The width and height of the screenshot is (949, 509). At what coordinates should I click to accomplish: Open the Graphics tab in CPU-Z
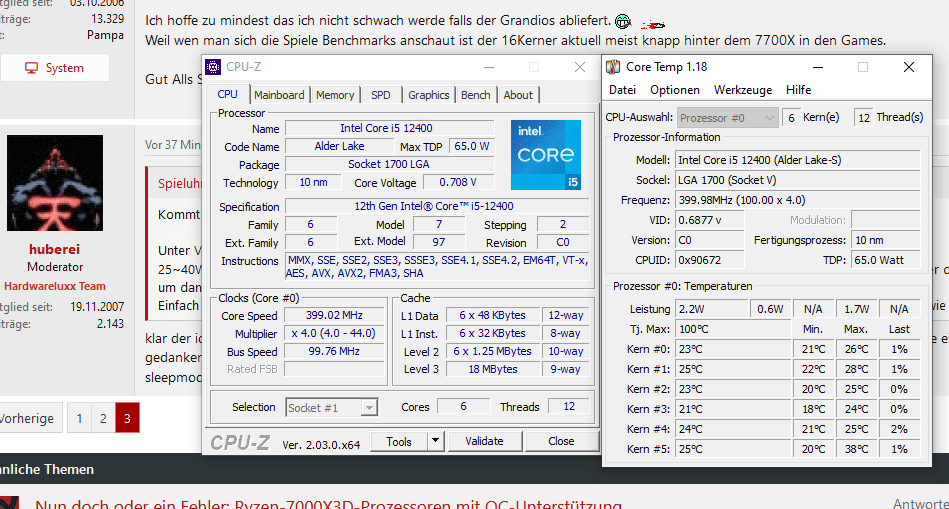coord(429,95)
